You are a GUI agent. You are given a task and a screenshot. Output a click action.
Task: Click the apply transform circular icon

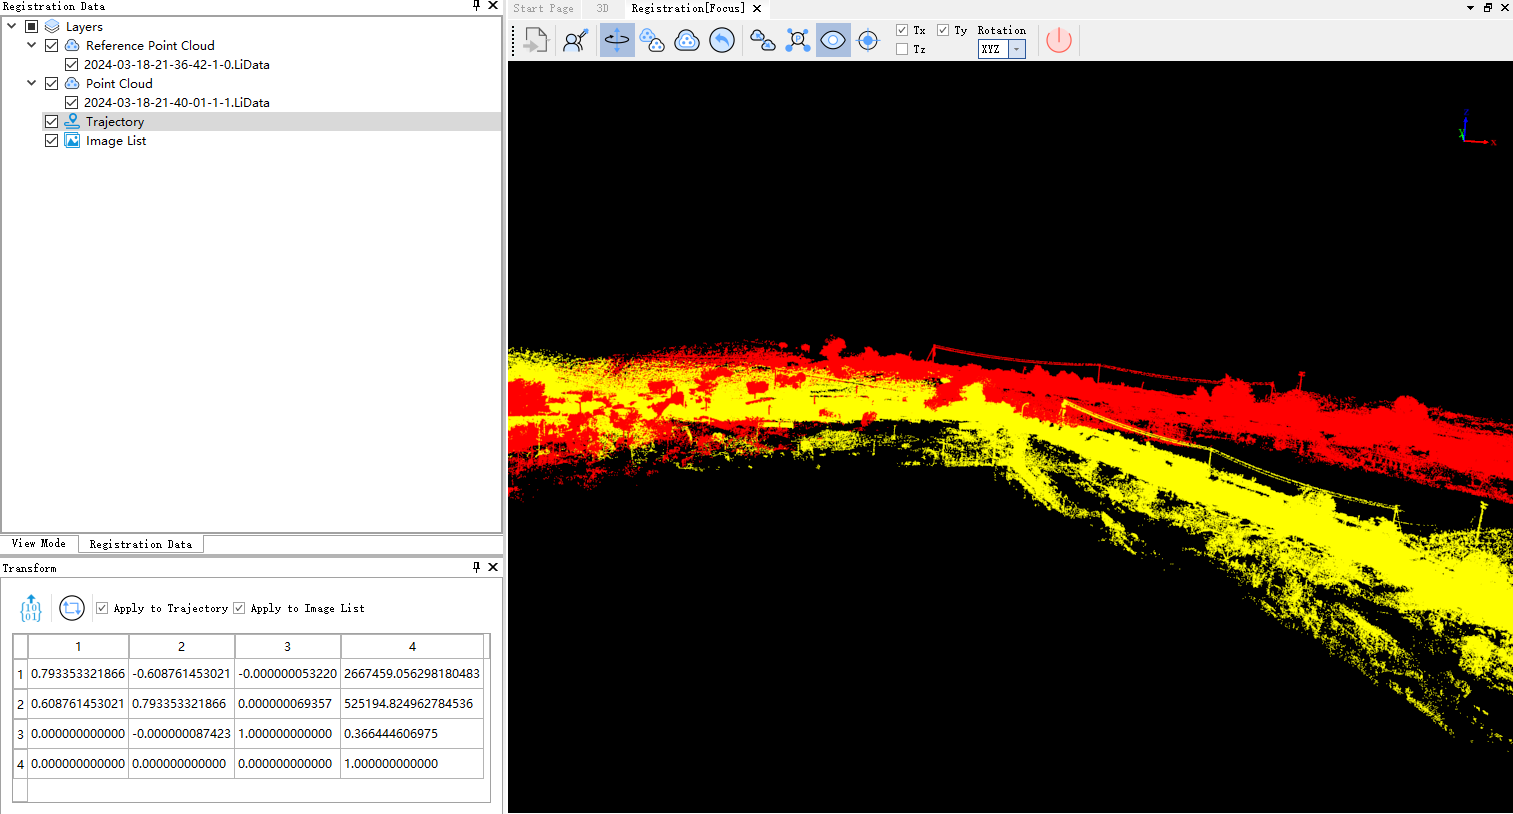pyautogui.click(x=72, y=608)
